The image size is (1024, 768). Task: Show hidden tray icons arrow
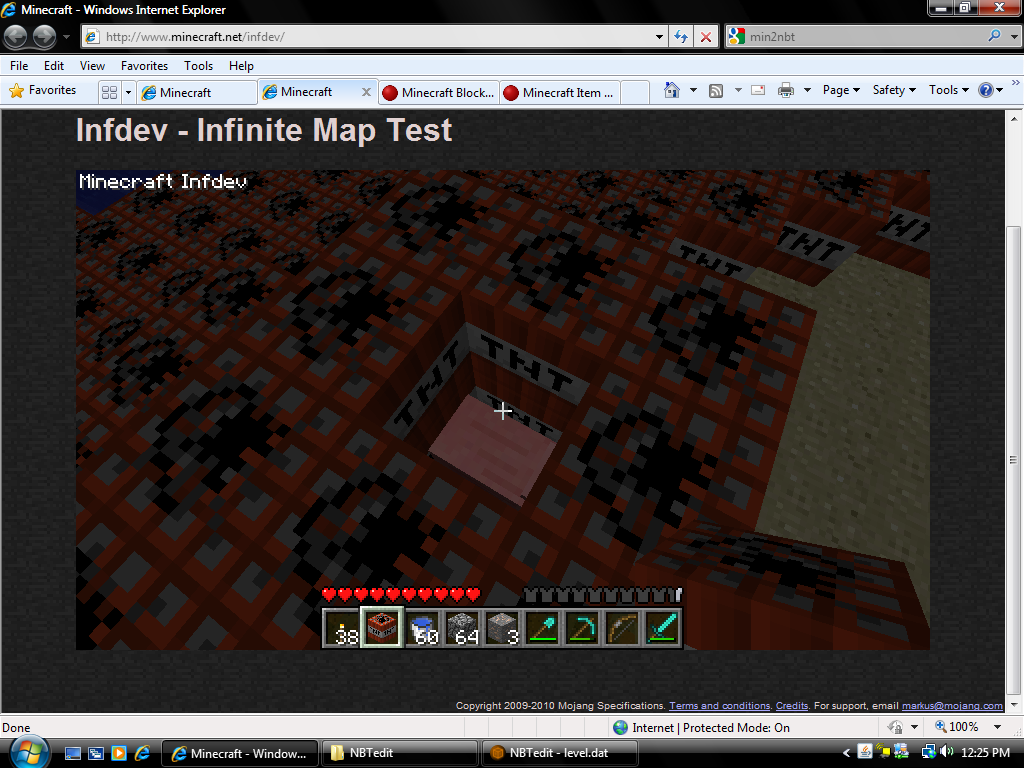(x=846, y=753)
